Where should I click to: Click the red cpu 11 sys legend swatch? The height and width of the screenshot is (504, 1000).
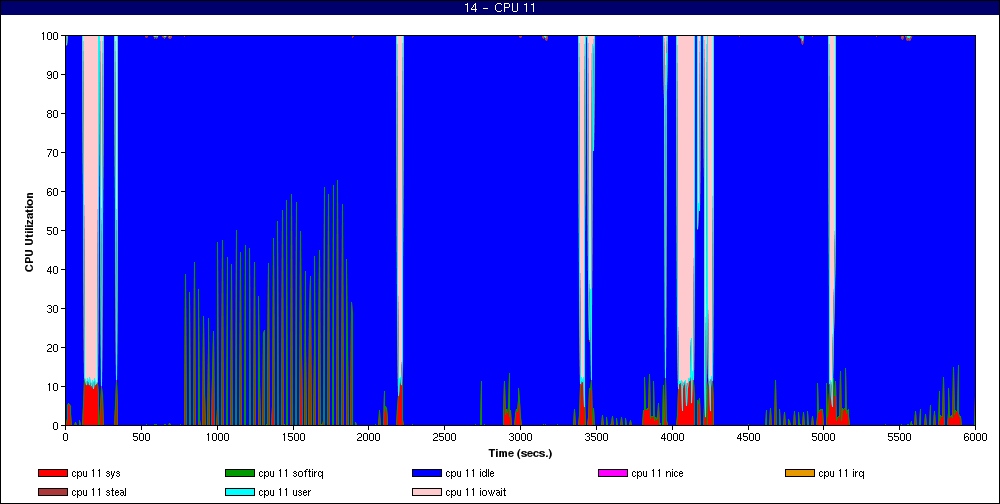52,473
